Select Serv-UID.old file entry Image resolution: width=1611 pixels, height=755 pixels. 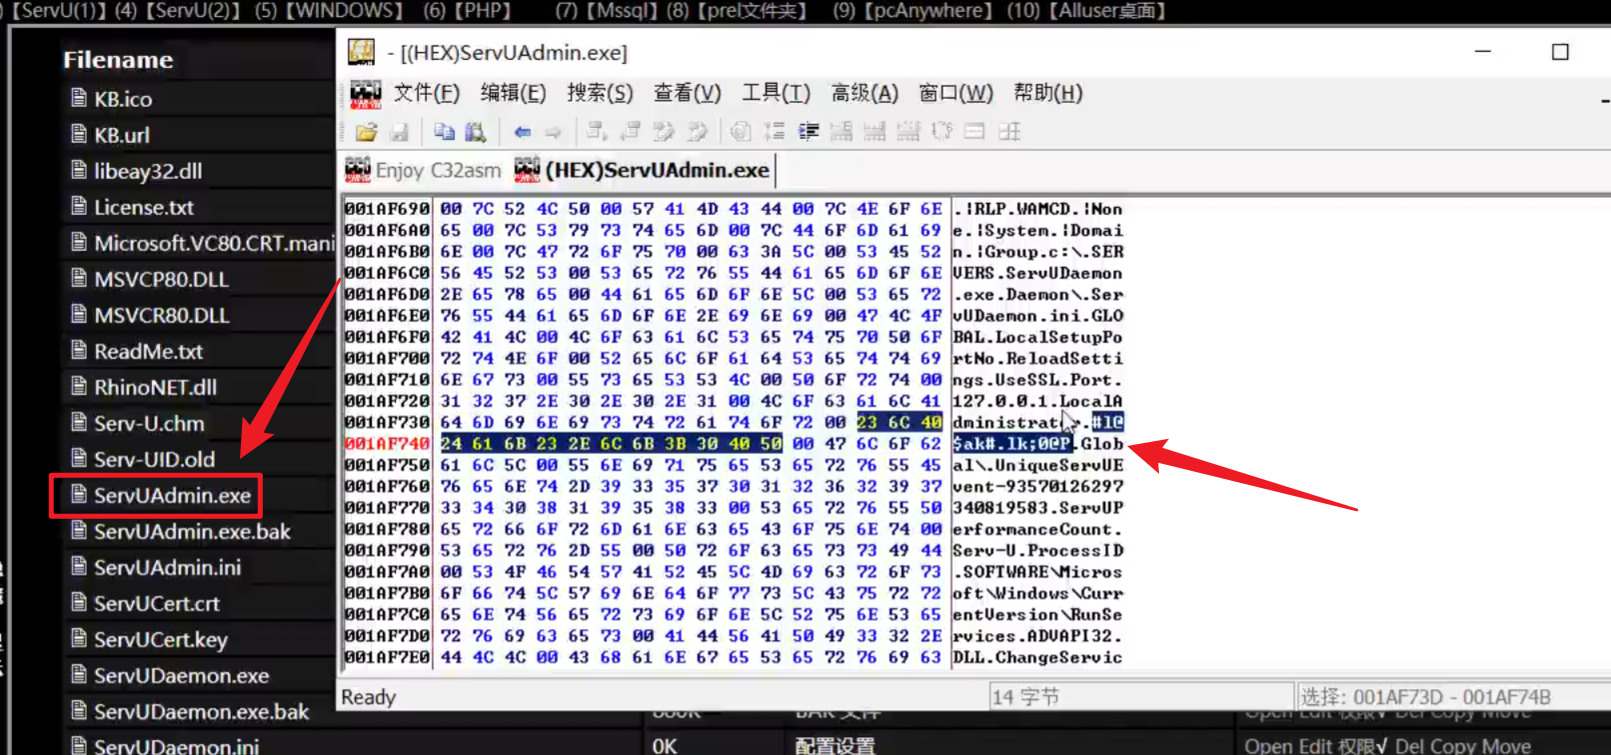click(154, 460)
